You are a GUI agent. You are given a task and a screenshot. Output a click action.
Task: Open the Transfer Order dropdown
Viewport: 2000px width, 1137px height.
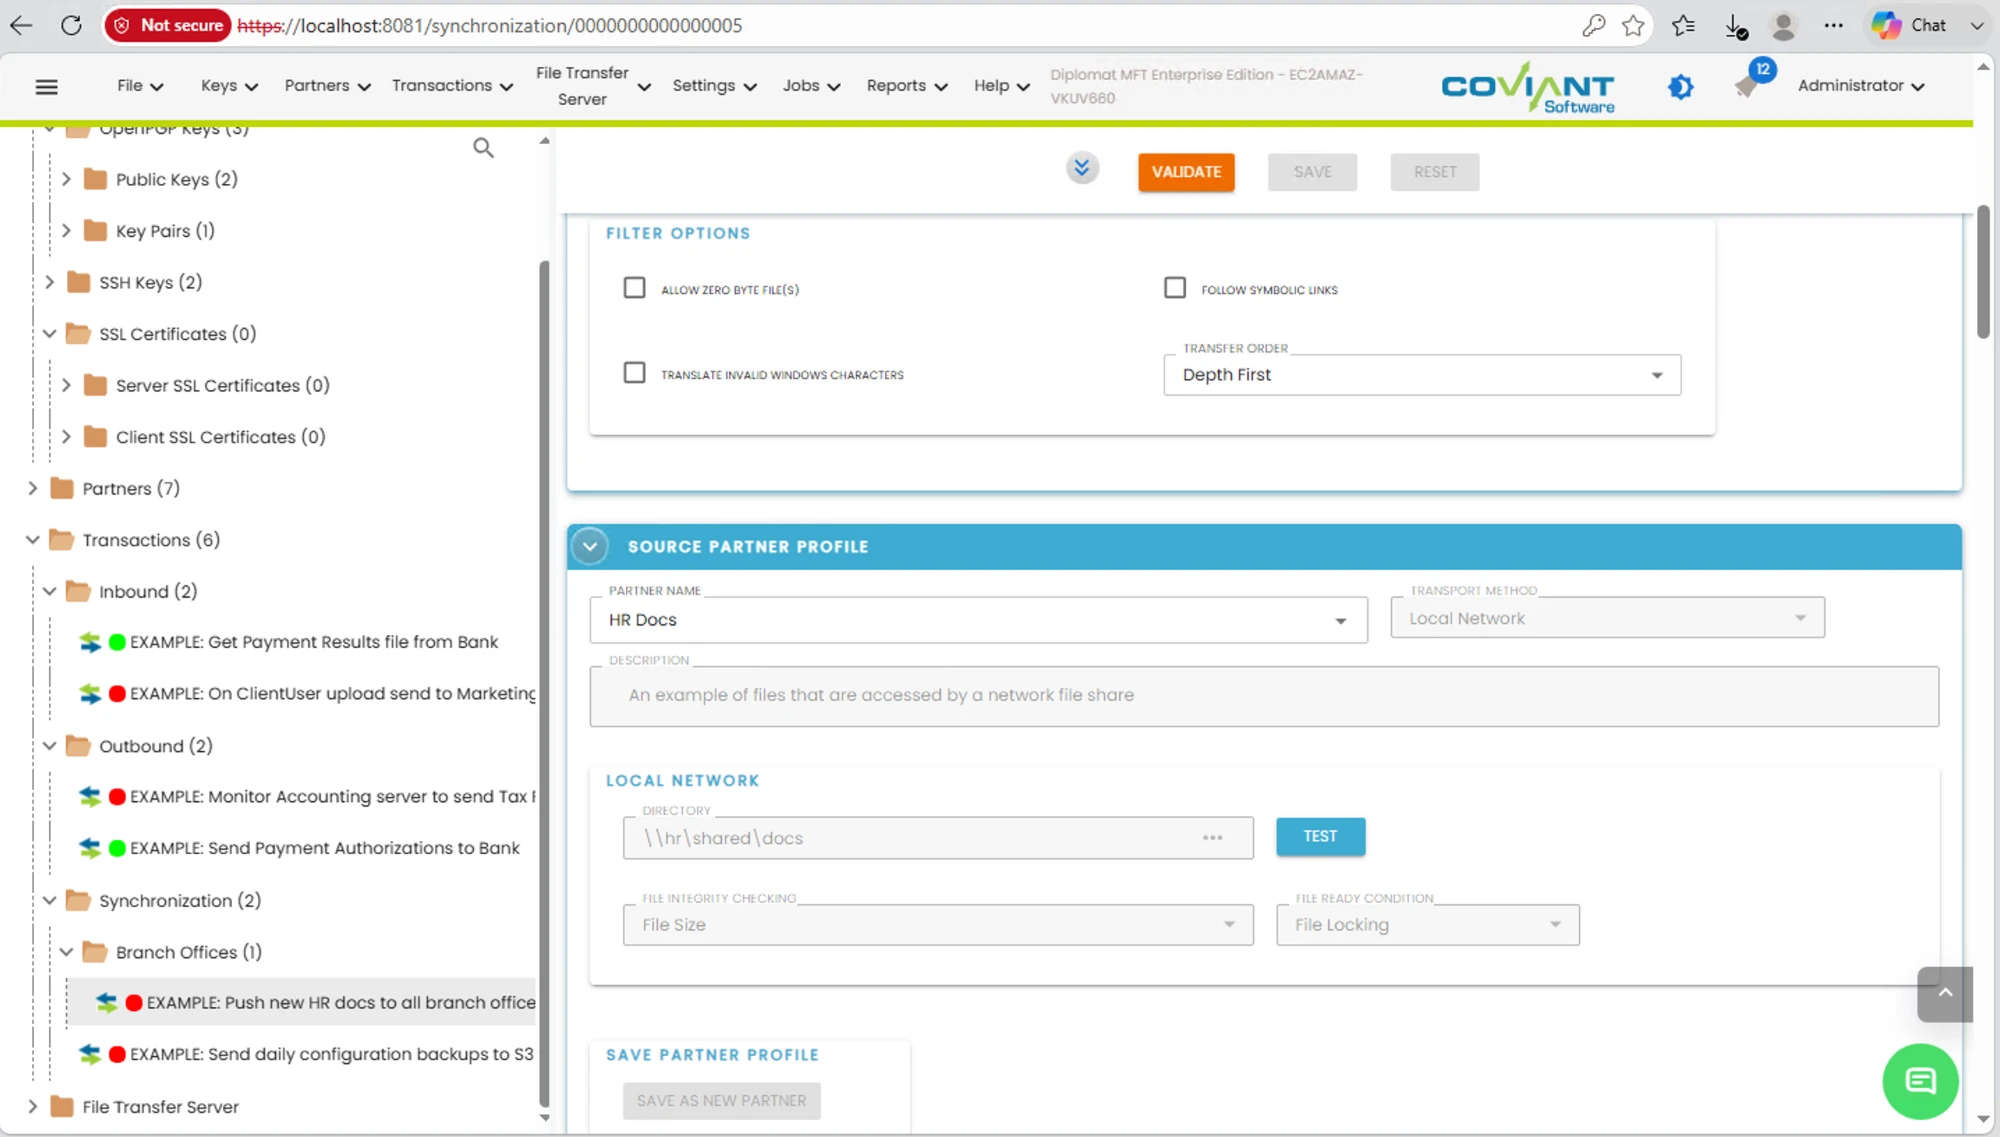(1421, 375)
